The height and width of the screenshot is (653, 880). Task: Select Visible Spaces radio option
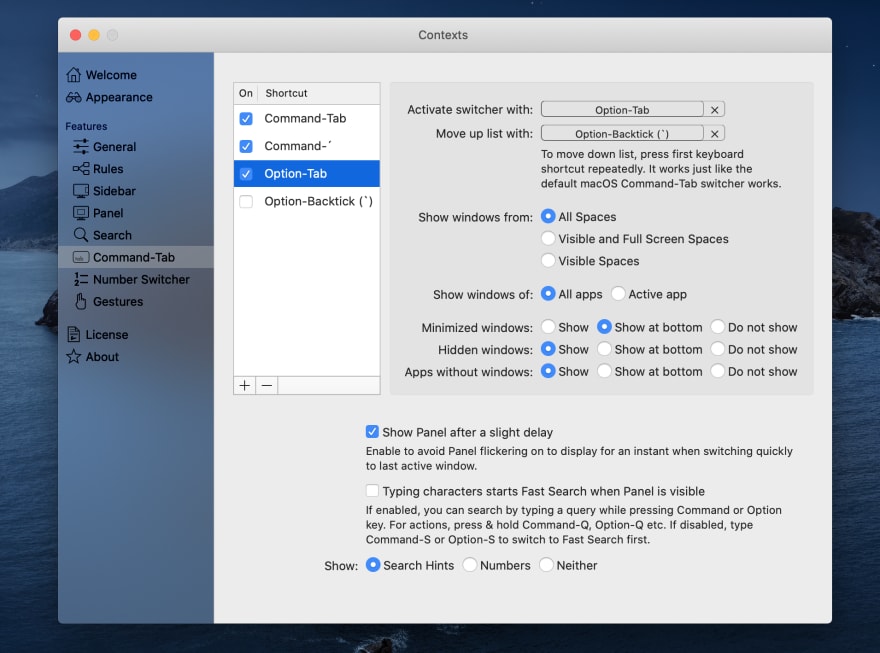pyautogui.click(x=548, y=260)
